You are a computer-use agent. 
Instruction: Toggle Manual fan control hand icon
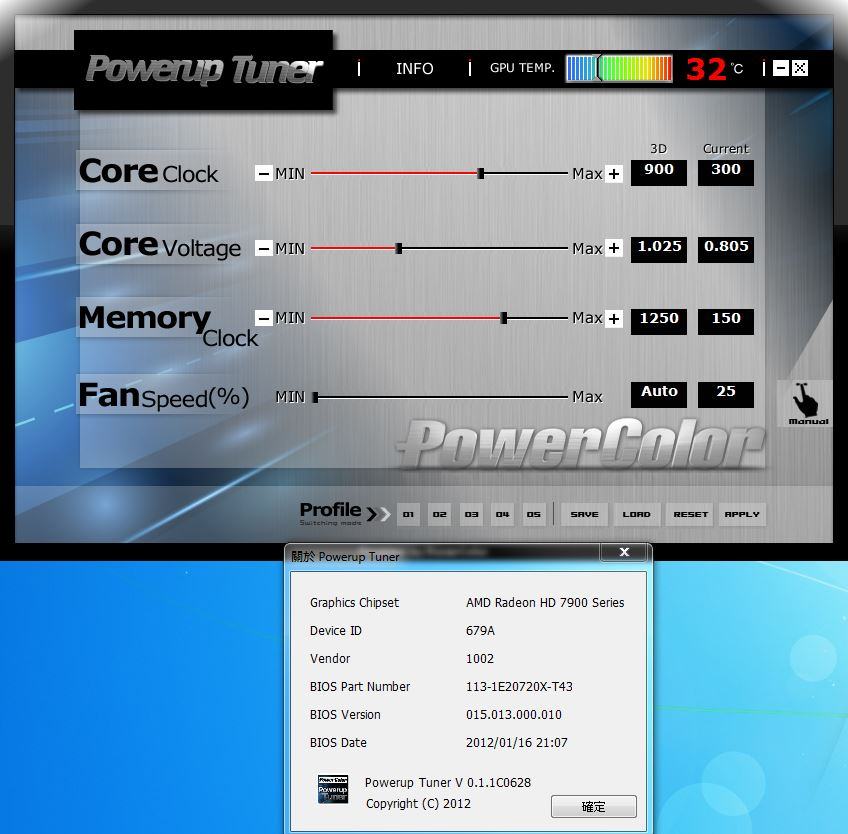pyautogui.click(x=805, y=403)
